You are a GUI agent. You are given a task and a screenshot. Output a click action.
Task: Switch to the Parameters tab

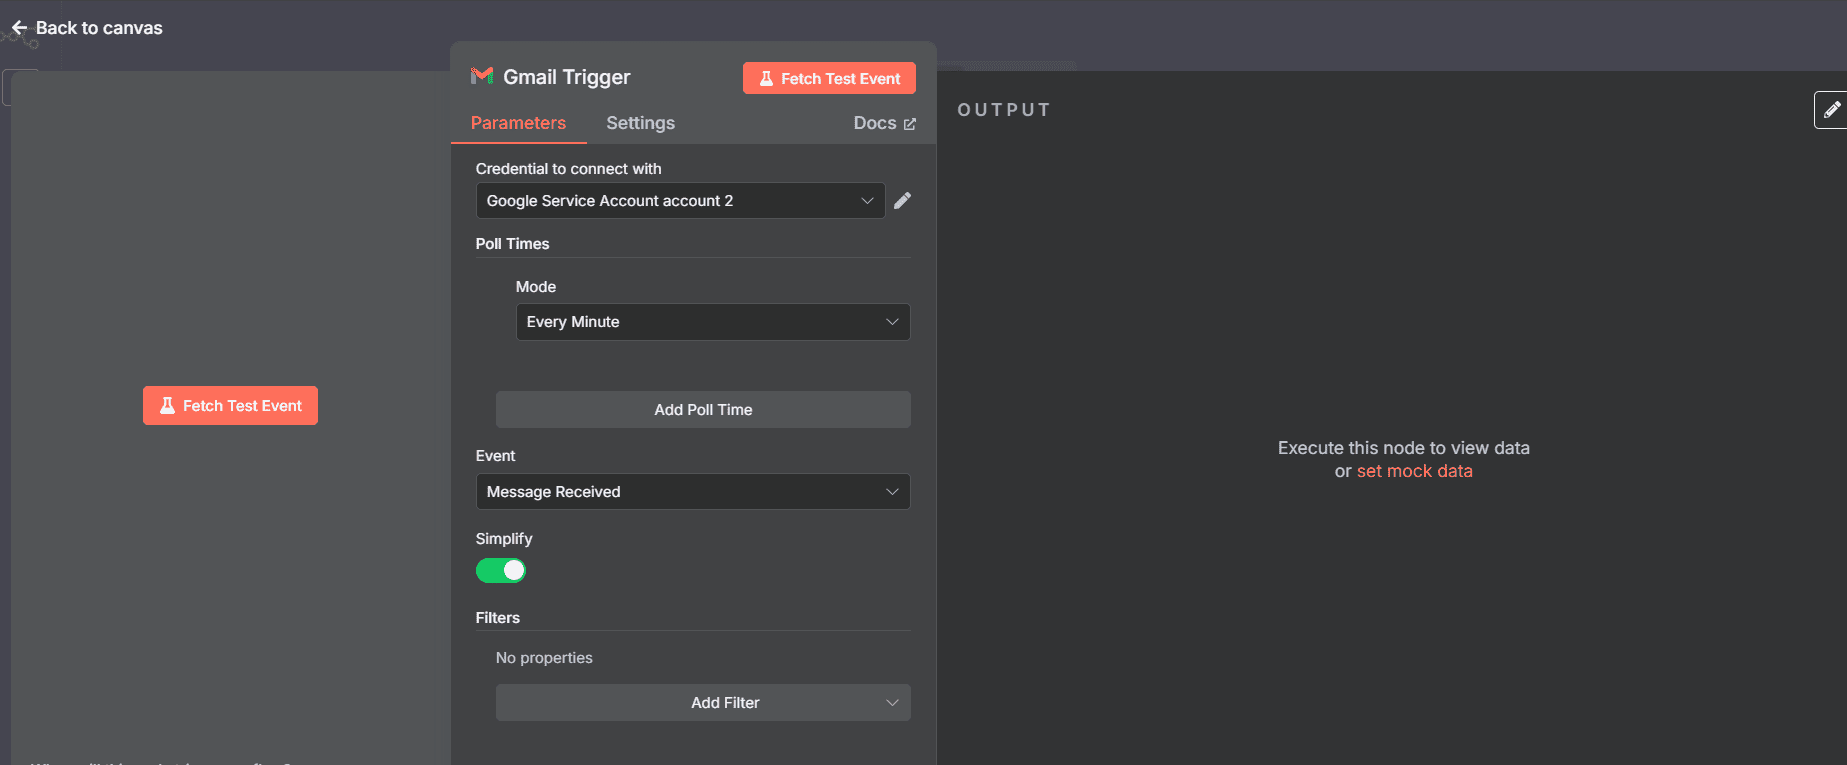pyautogui.click(x=518, y=123)
